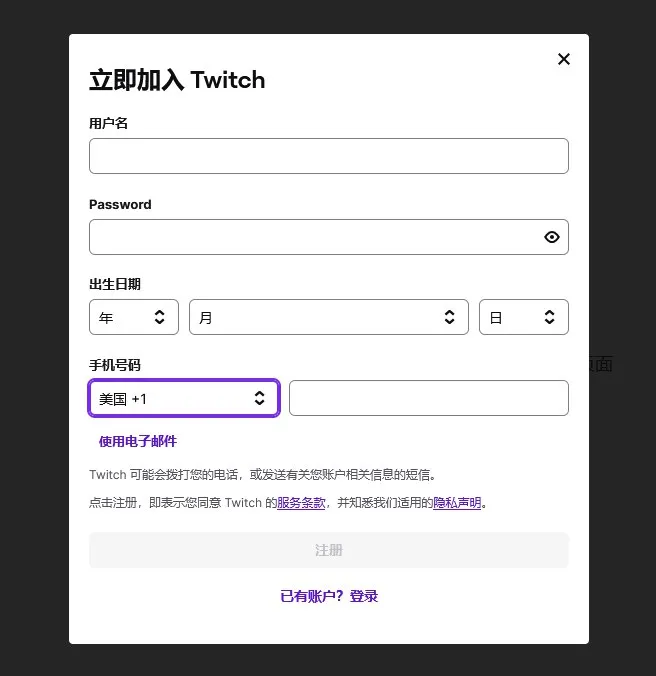Click the notice about Twitch calling or texting

click(x=263, y=475)
